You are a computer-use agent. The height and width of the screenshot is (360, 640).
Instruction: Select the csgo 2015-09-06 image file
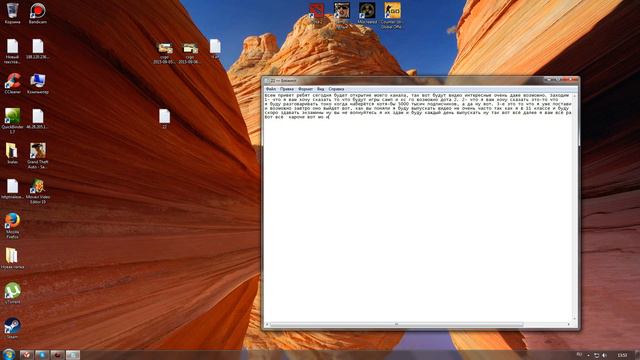(190, 53)
